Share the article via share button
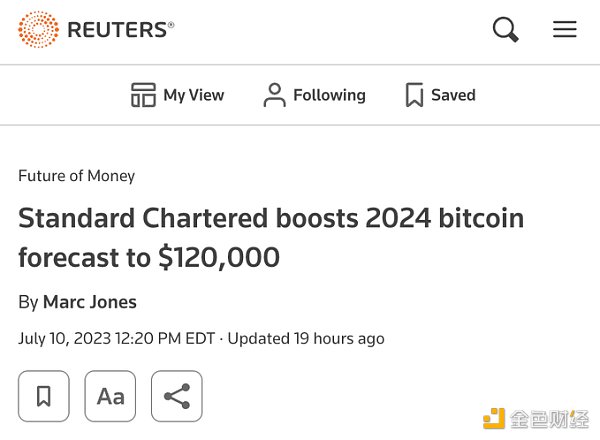Image resolution: width=600 pixels, height=440 pixels. coord(177,396)
